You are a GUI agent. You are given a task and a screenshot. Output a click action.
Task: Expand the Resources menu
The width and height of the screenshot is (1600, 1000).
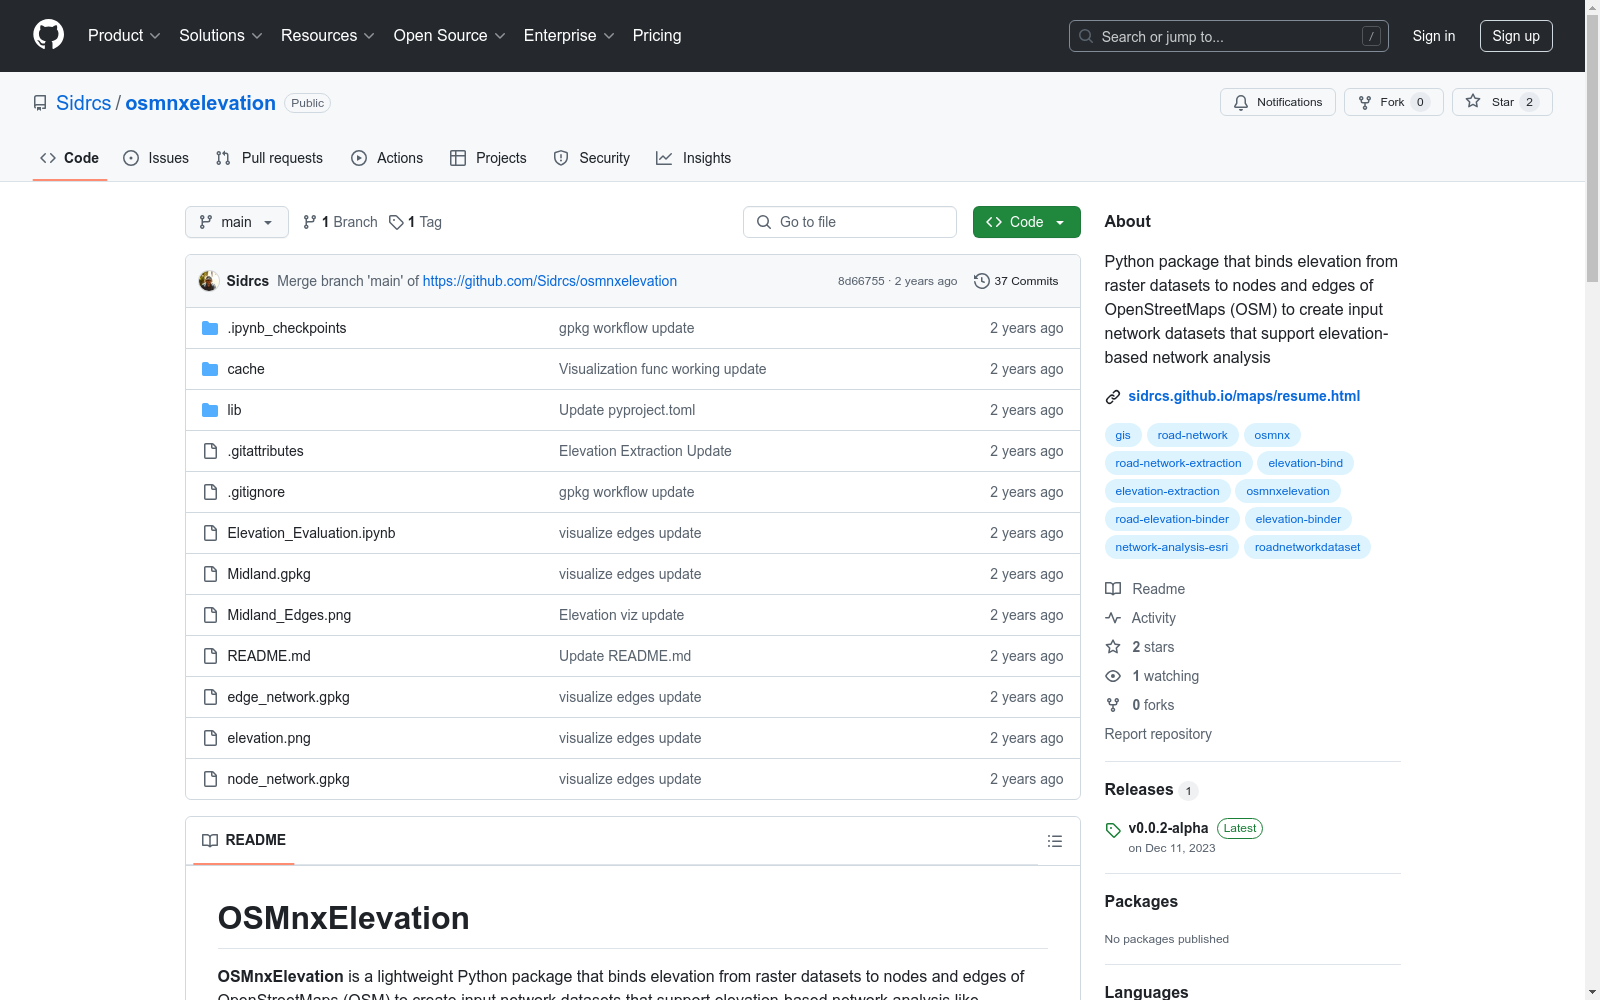(x=328, y=36)
